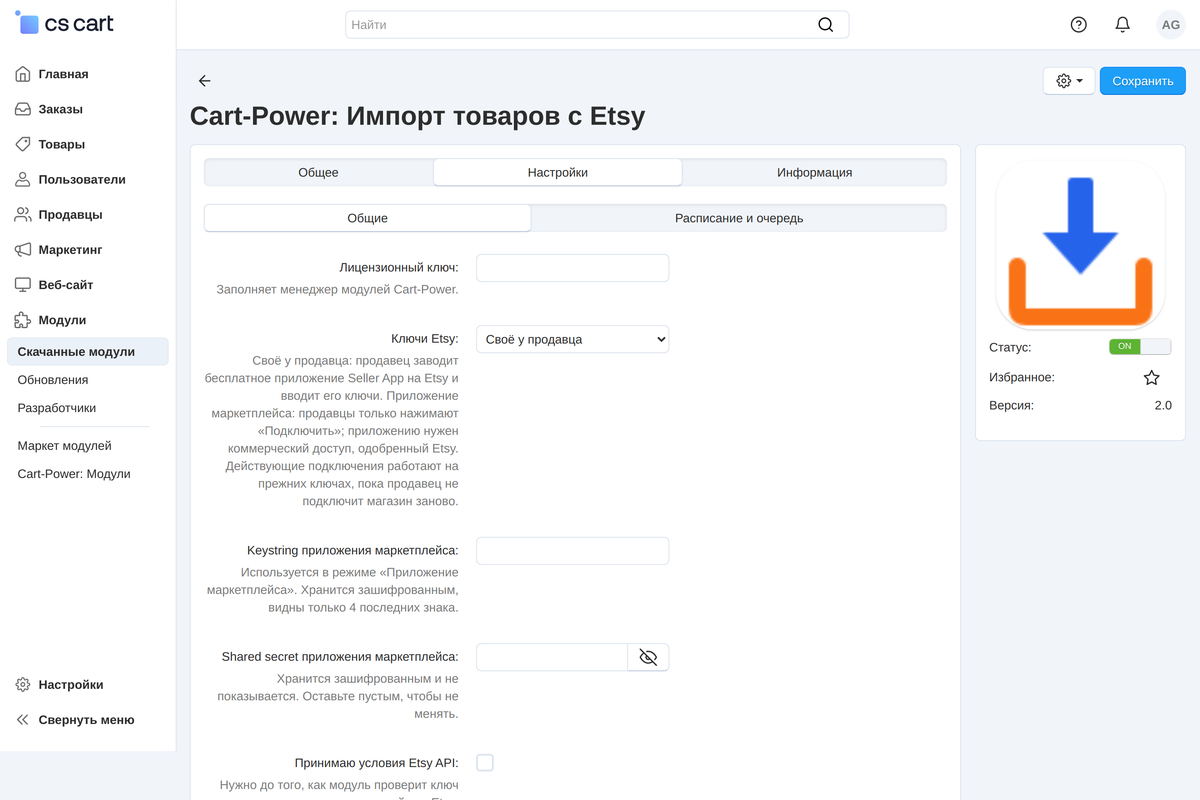Click the Маркетинг megaphone icon in sidebar
The height and width of the screenshot is (800, 1200).
(x=23, y=249)
